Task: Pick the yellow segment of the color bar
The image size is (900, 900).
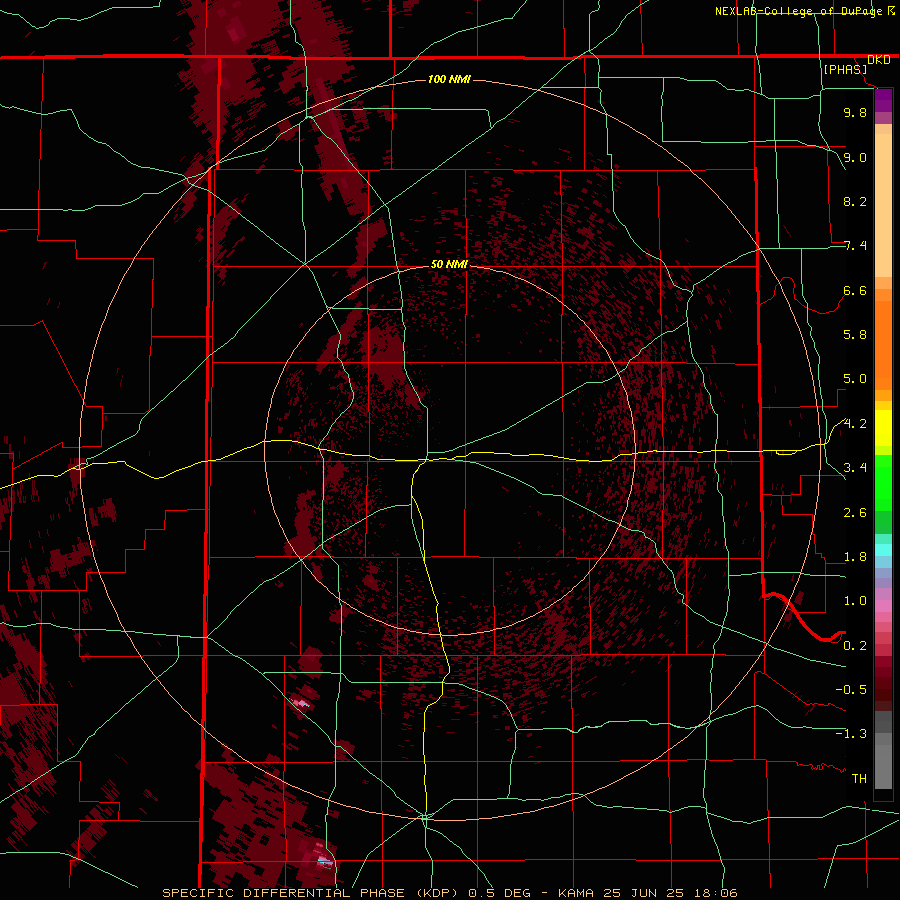Action: click(x=883, y=428)
